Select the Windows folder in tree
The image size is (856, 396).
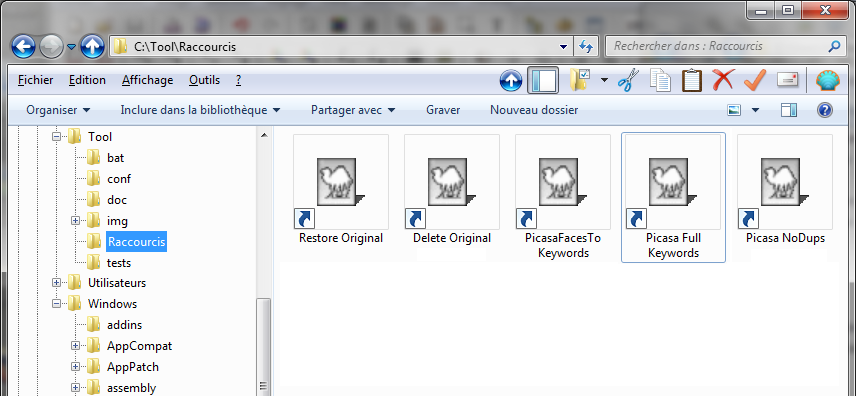point(112,304)
